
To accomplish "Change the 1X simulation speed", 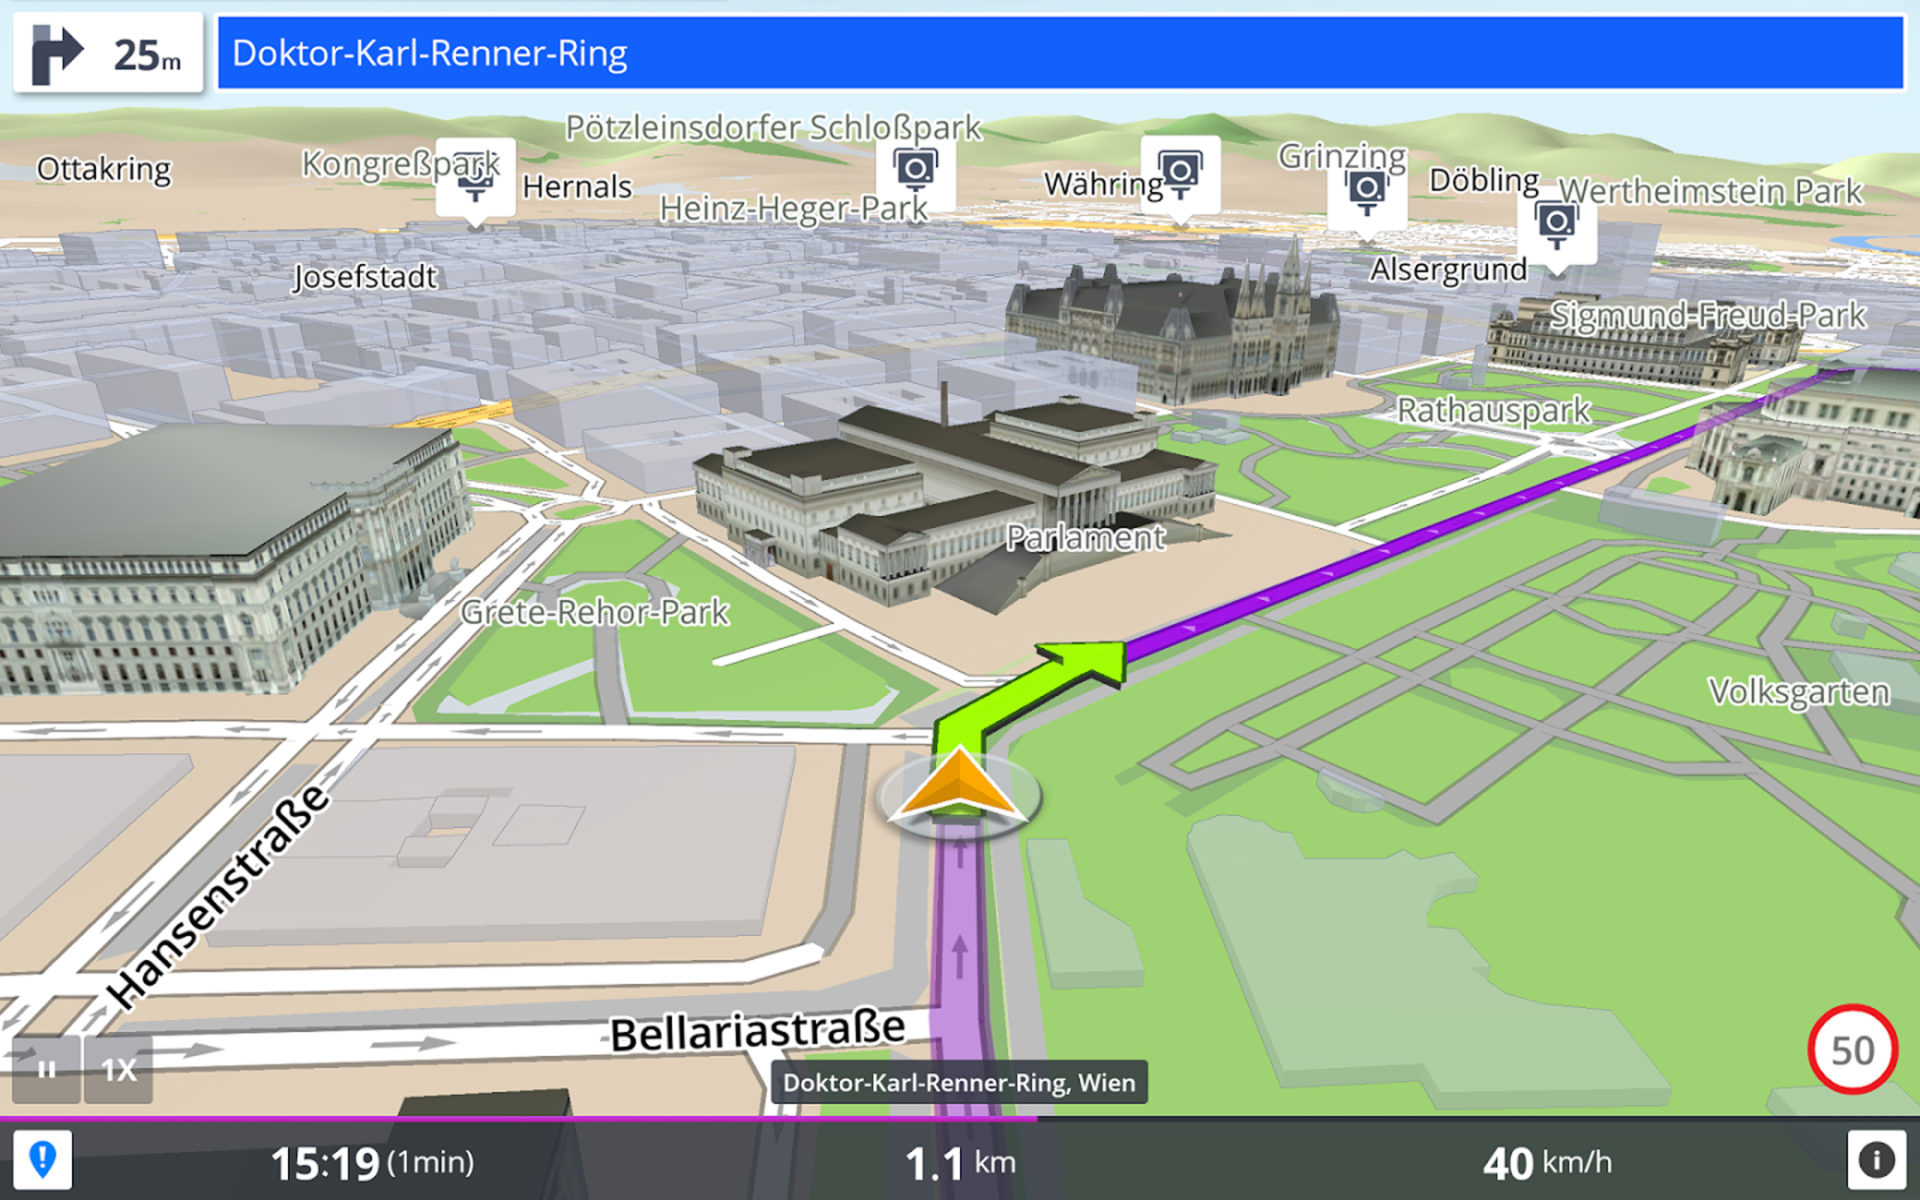I will [118, 1069].
